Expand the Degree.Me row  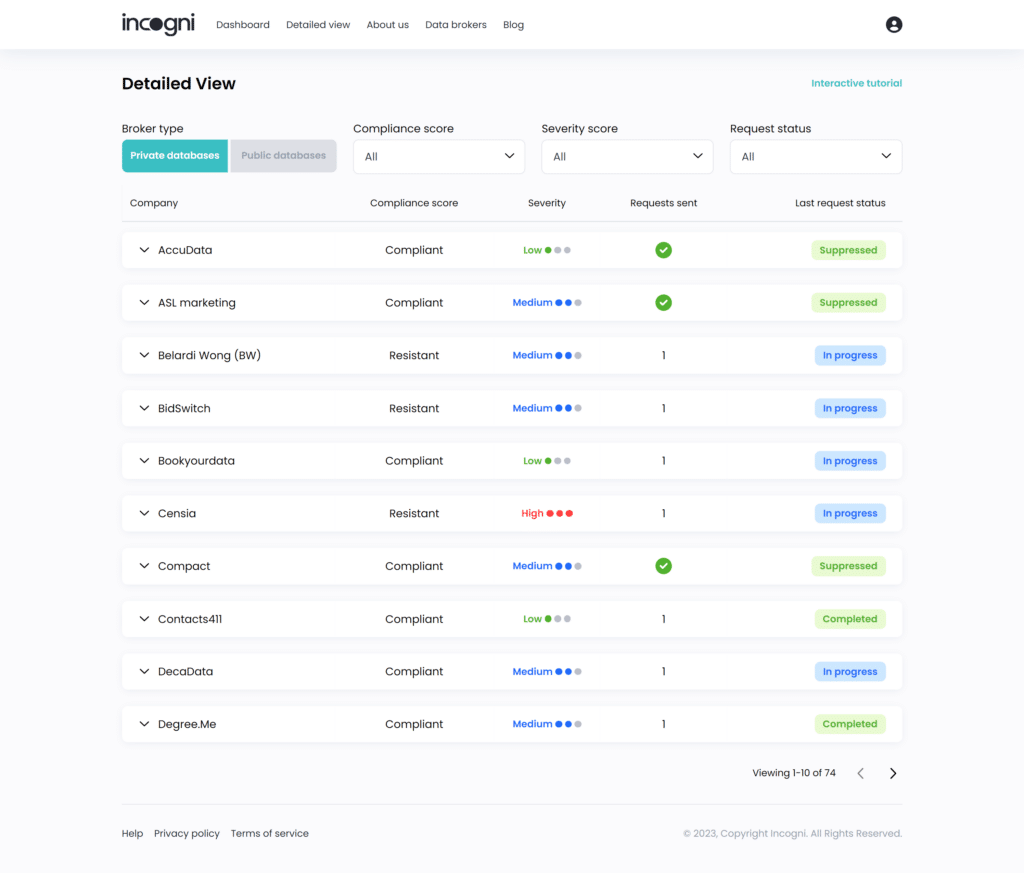(x=144, y=724)
